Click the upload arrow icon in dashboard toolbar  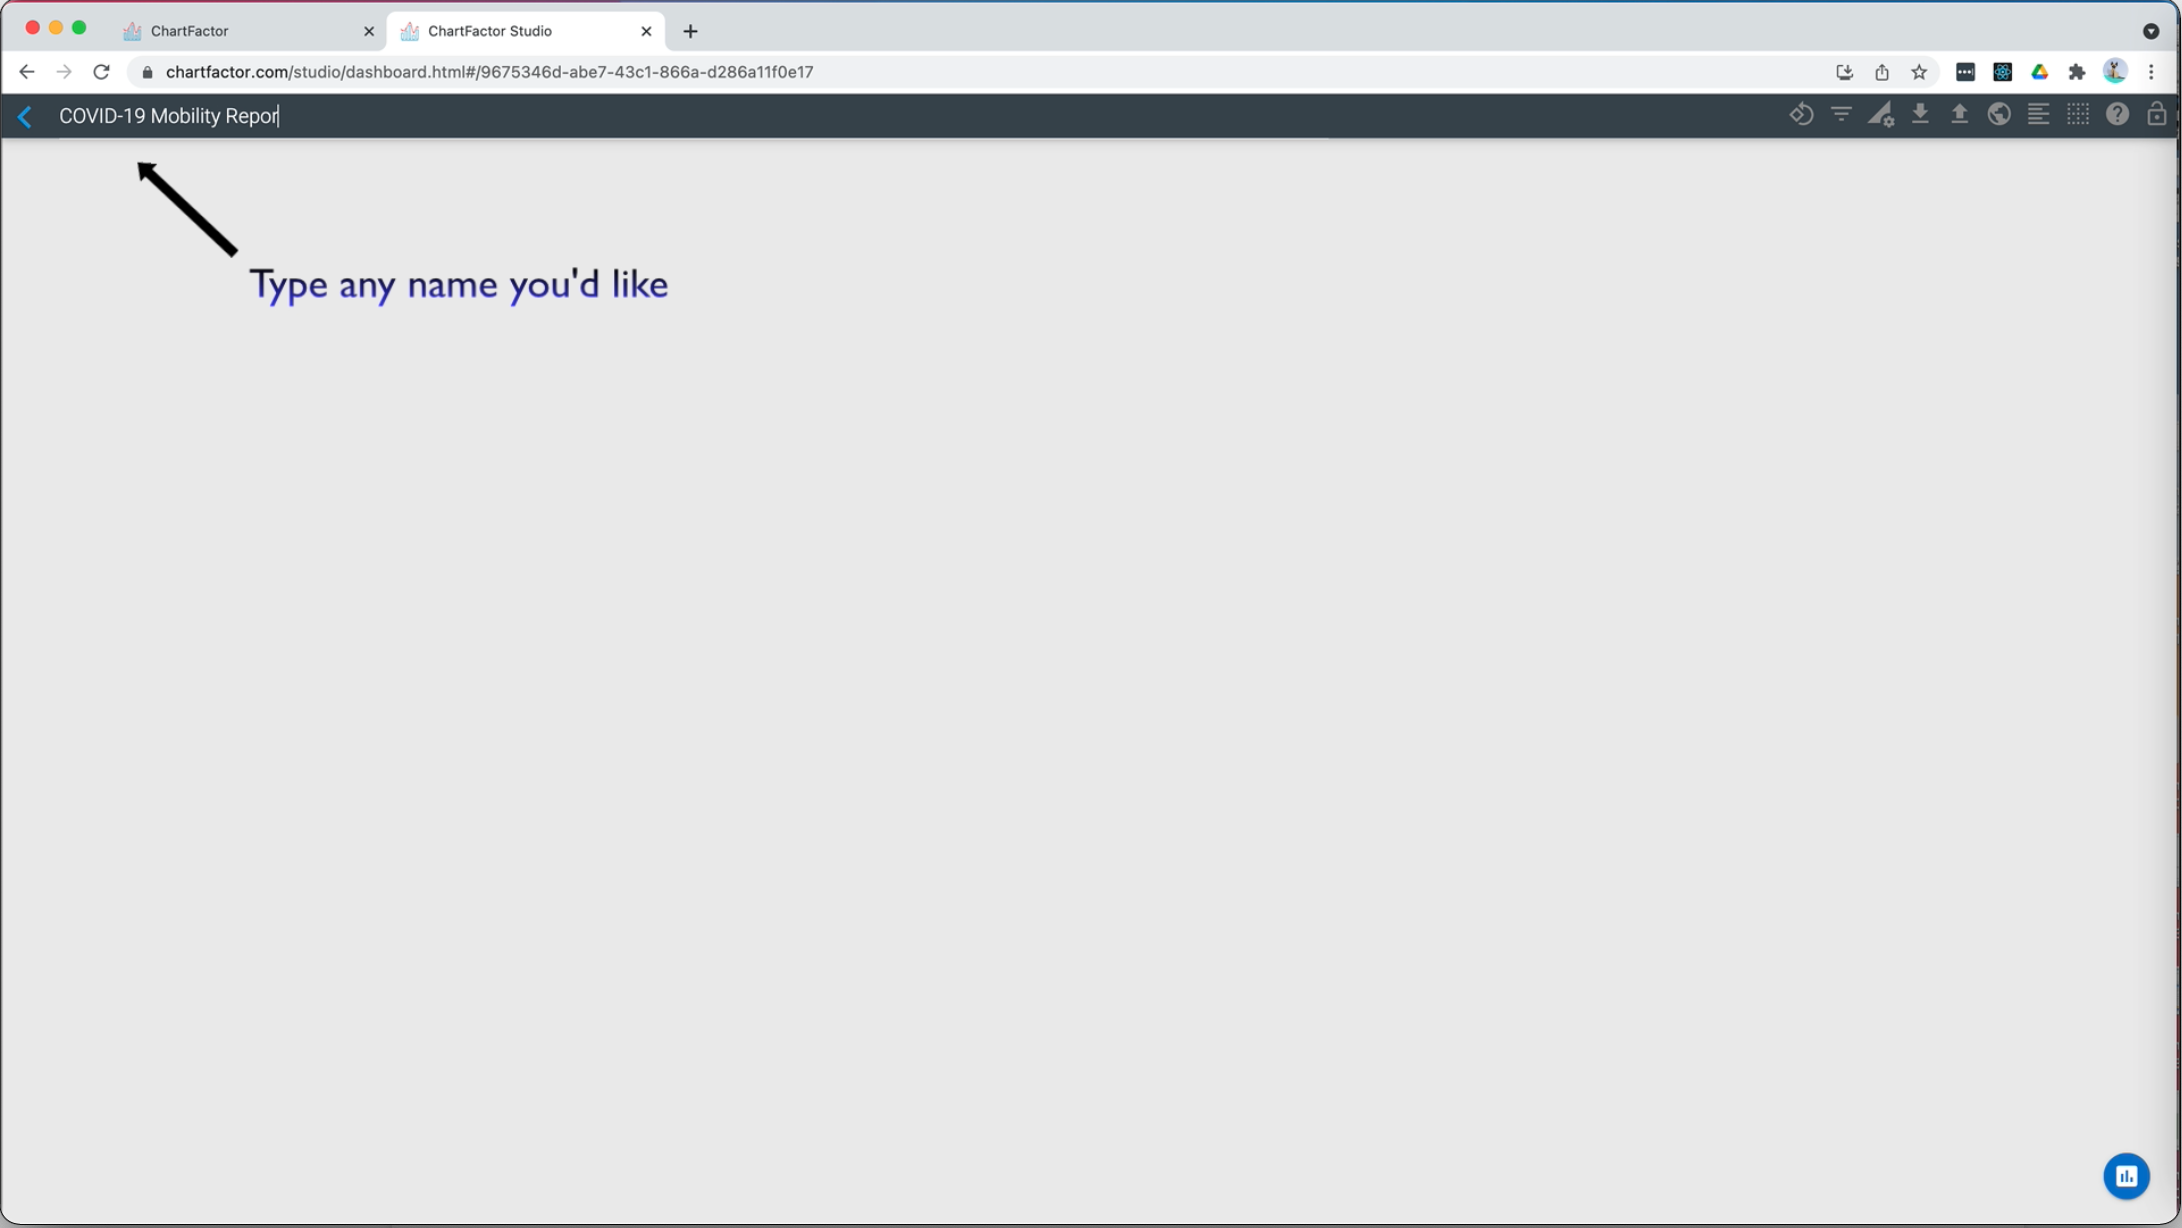point(1960,115)
